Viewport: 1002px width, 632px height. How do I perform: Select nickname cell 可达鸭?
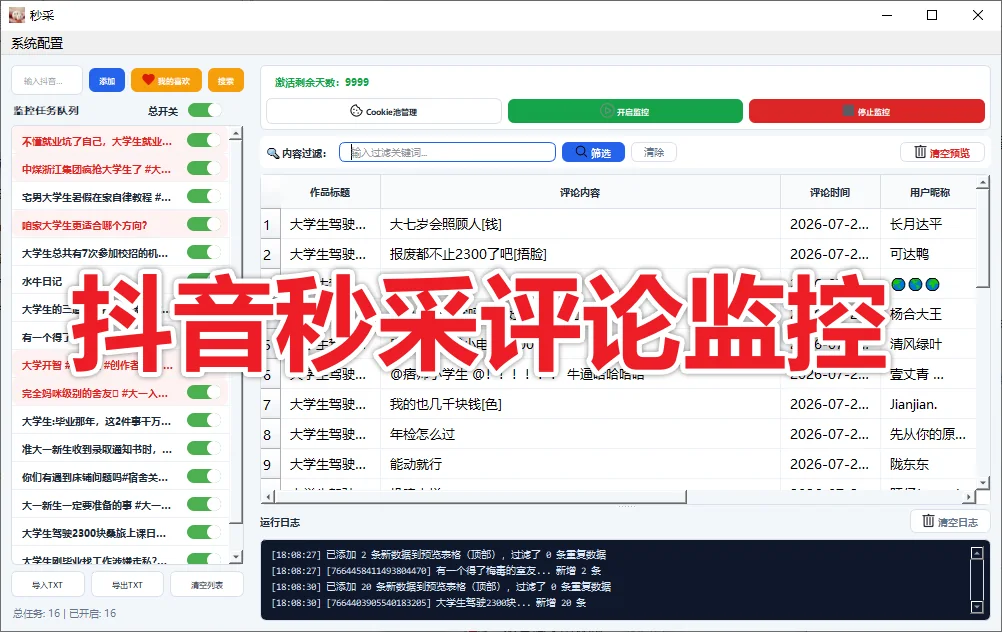929,254
